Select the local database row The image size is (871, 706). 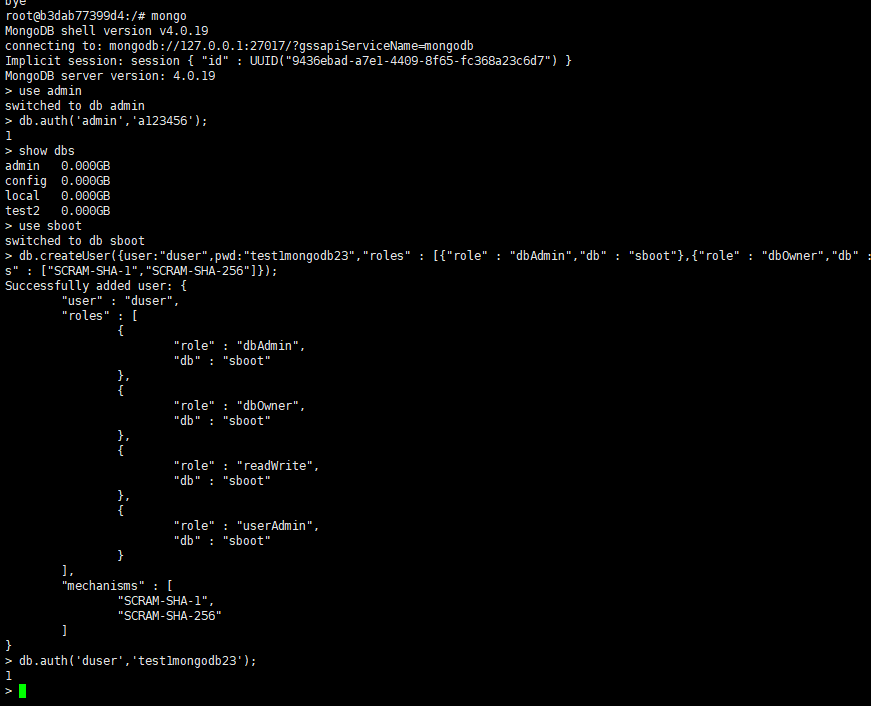click(x=57, y=196)
